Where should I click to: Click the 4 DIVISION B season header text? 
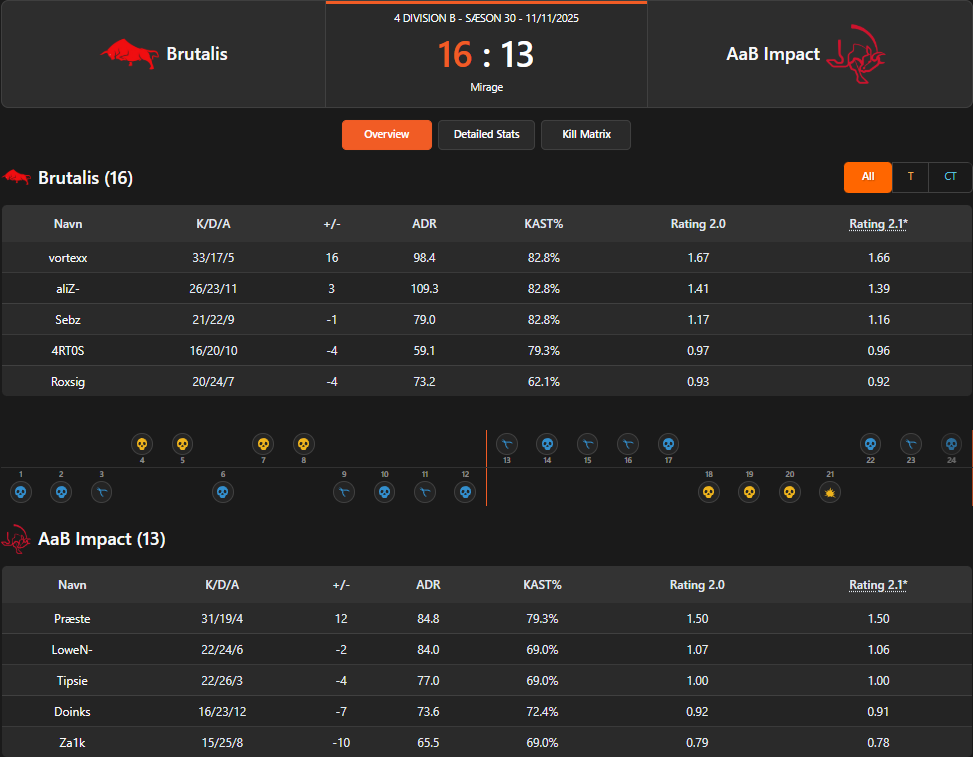(x=486, y=19)
